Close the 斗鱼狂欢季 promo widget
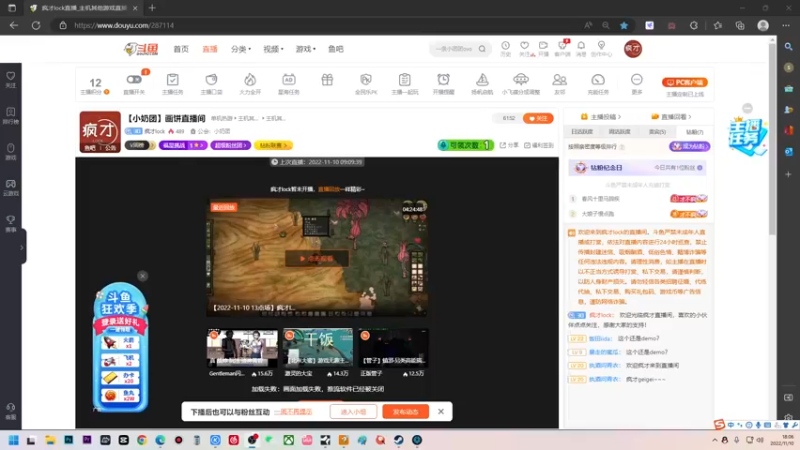Viewport: 800px width, 450px height. 142,276
